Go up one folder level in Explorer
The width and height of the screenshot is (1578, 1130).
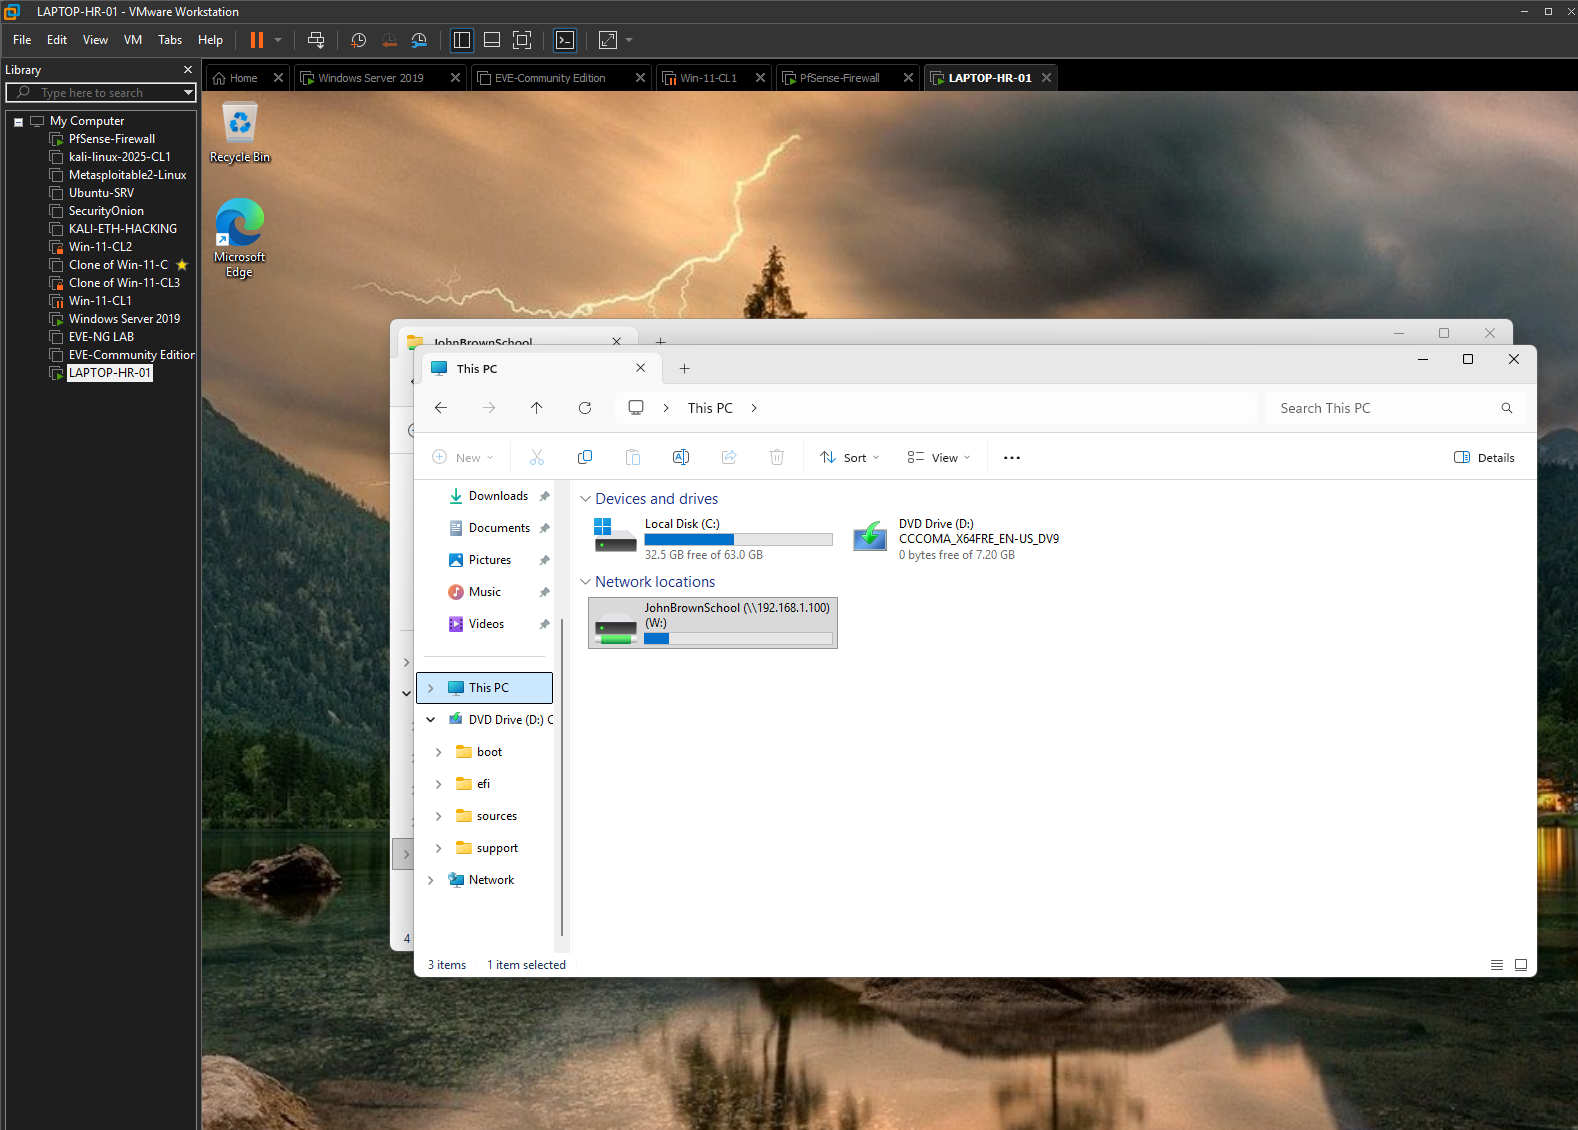click(x=537, y=408)
